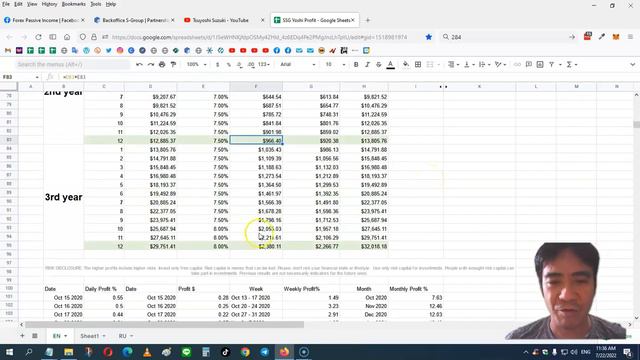
Task: Apply italic formatting
Action: (367, 64)
